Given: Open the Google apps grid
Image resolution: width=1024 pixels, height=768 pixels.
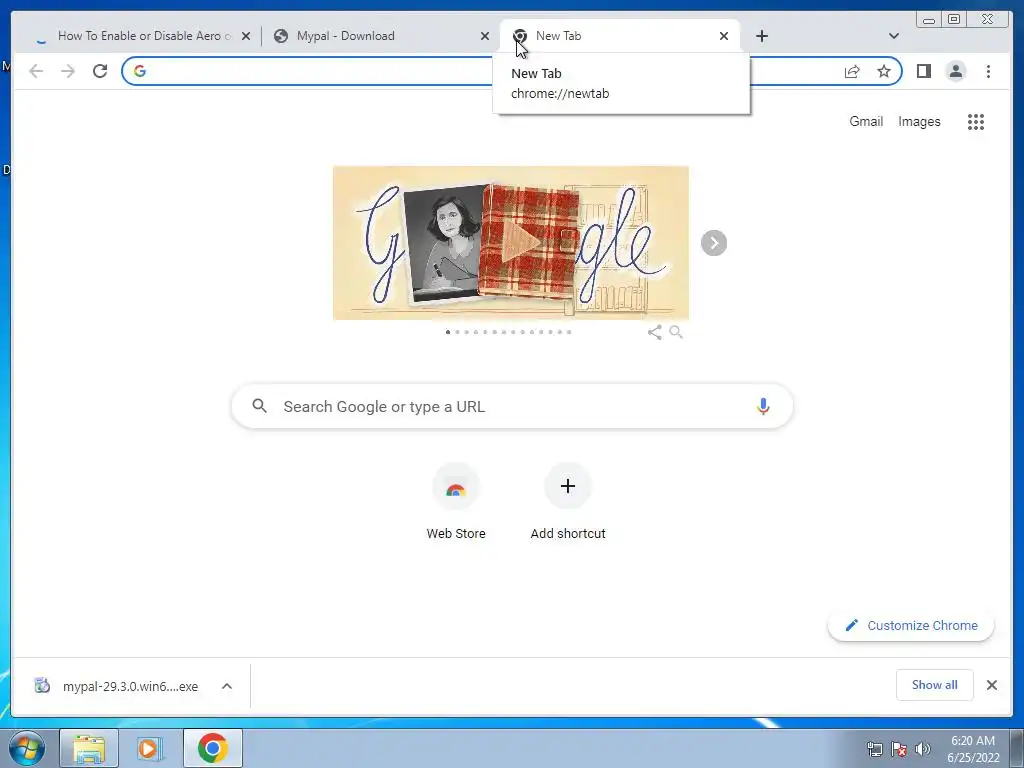Looking at the screenshot, I should (976, 121).
